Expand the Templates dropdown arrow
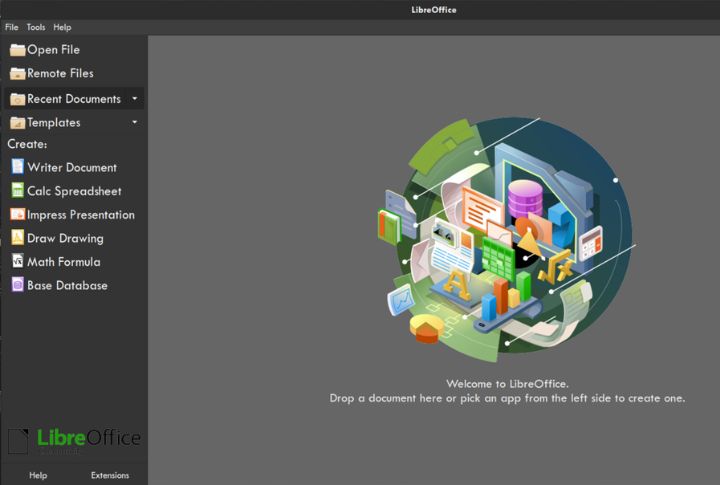Image resolution: width=720 pixels, height=485 pixels. click(134, 123)
